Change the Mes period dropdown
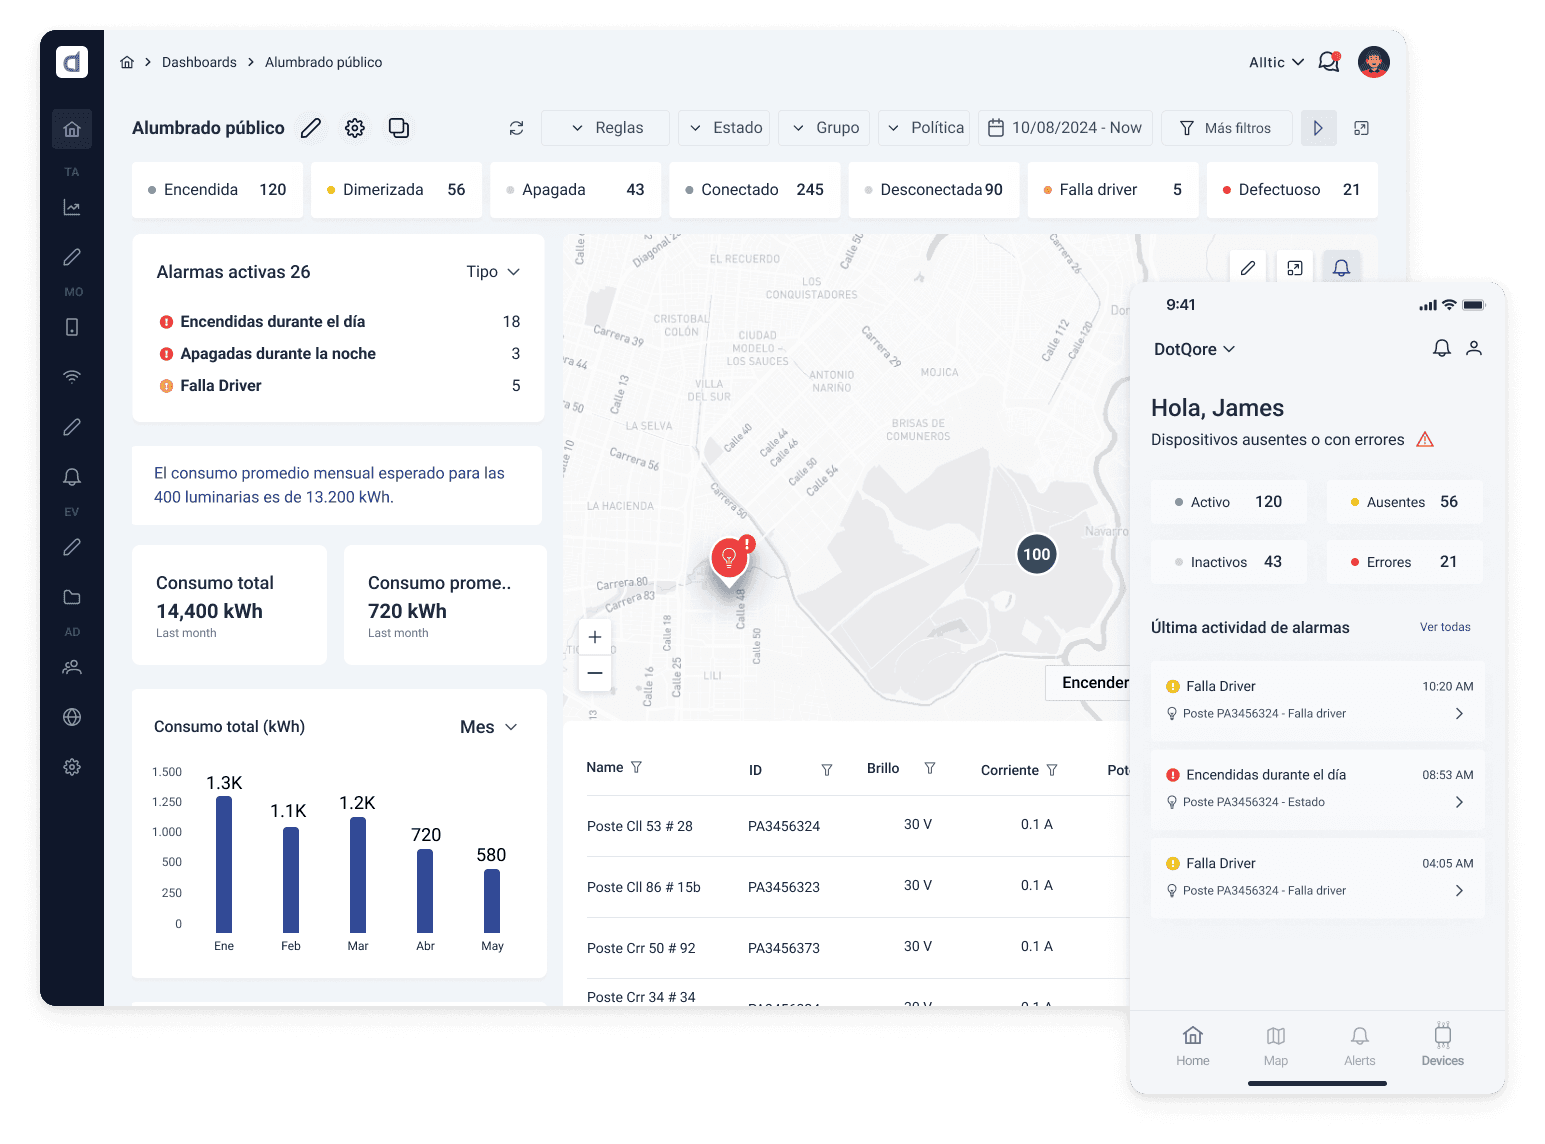Image resolution: width=1545 pixels, height=1144 pixels. pos(489,727)
